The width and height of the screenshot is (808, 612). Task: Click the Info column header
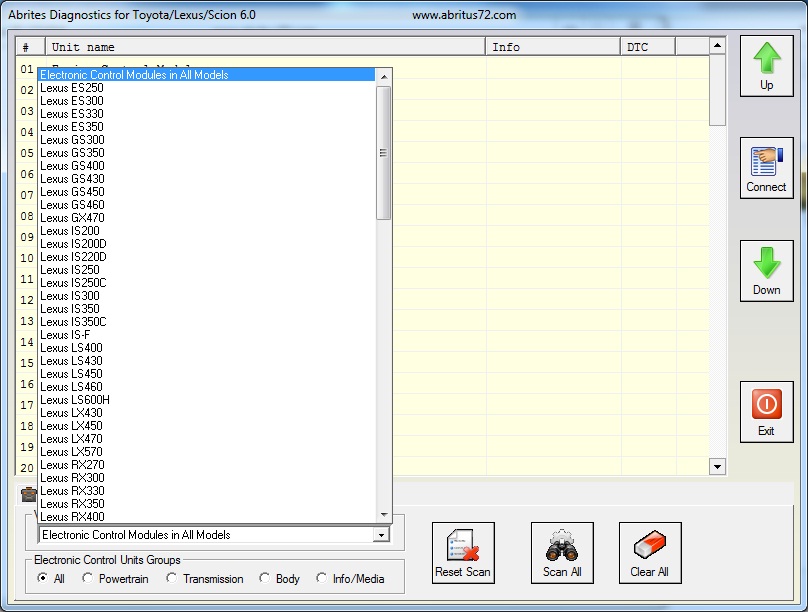pyautogui.click(x=553, y=47)
